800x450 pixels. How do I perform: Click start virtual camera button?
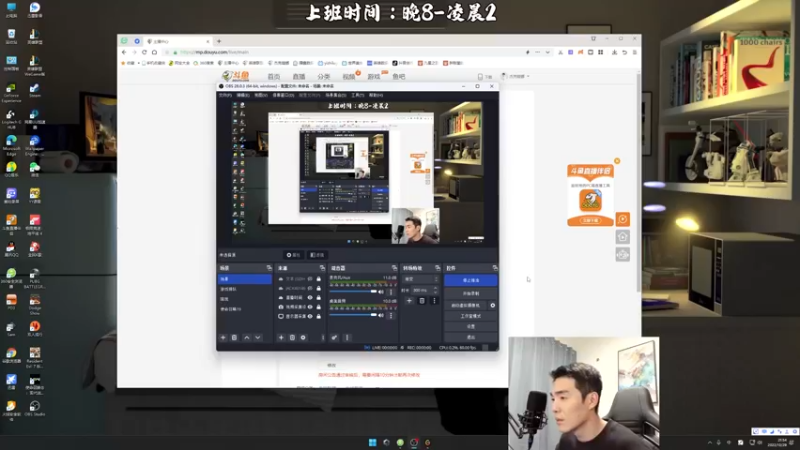point(466,306)
